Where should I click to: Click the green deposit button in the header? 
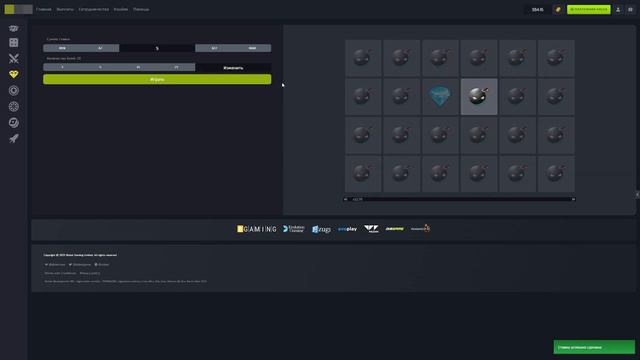(x=589, y=9)
